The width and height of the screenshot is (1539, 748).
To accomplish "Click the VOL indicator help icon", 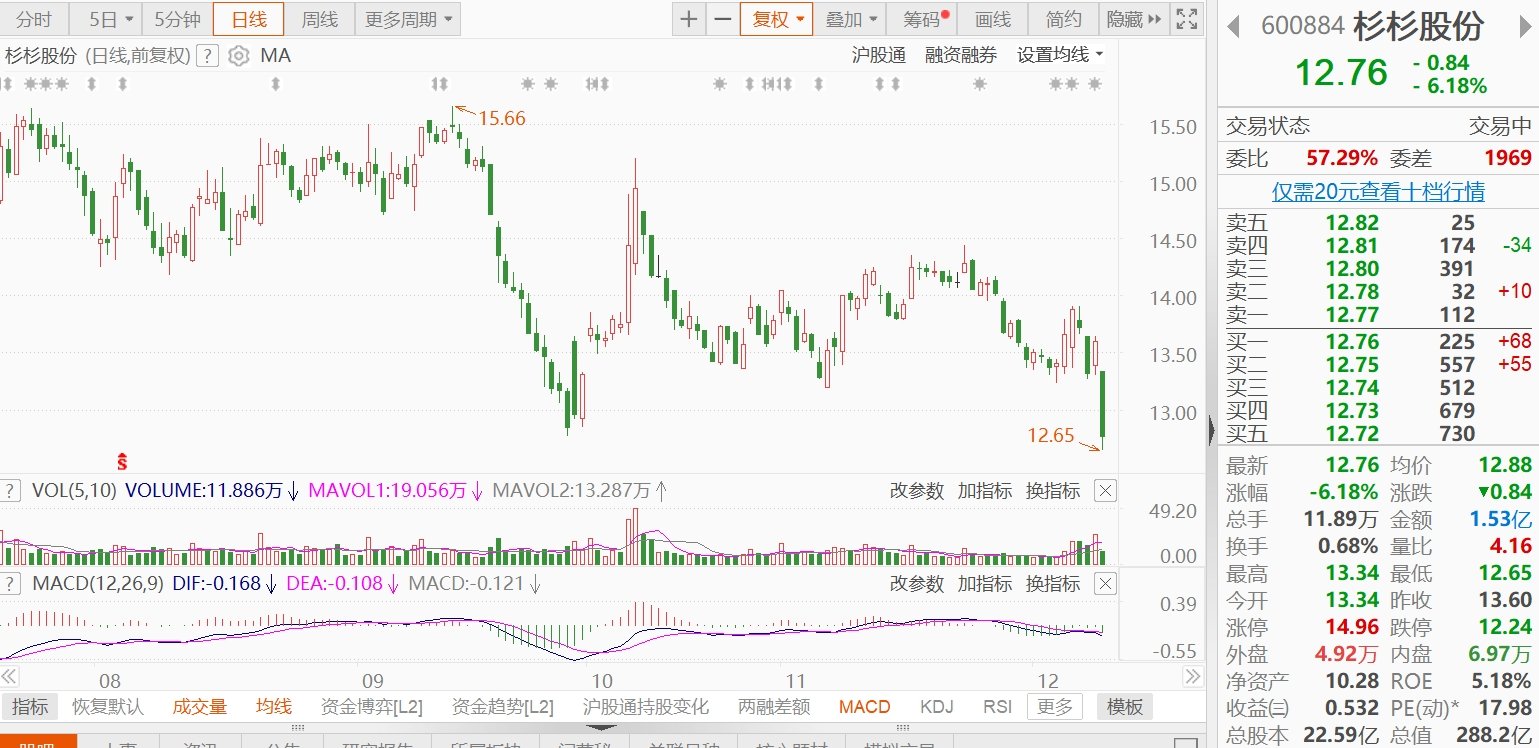I will (x=11, y=490).
